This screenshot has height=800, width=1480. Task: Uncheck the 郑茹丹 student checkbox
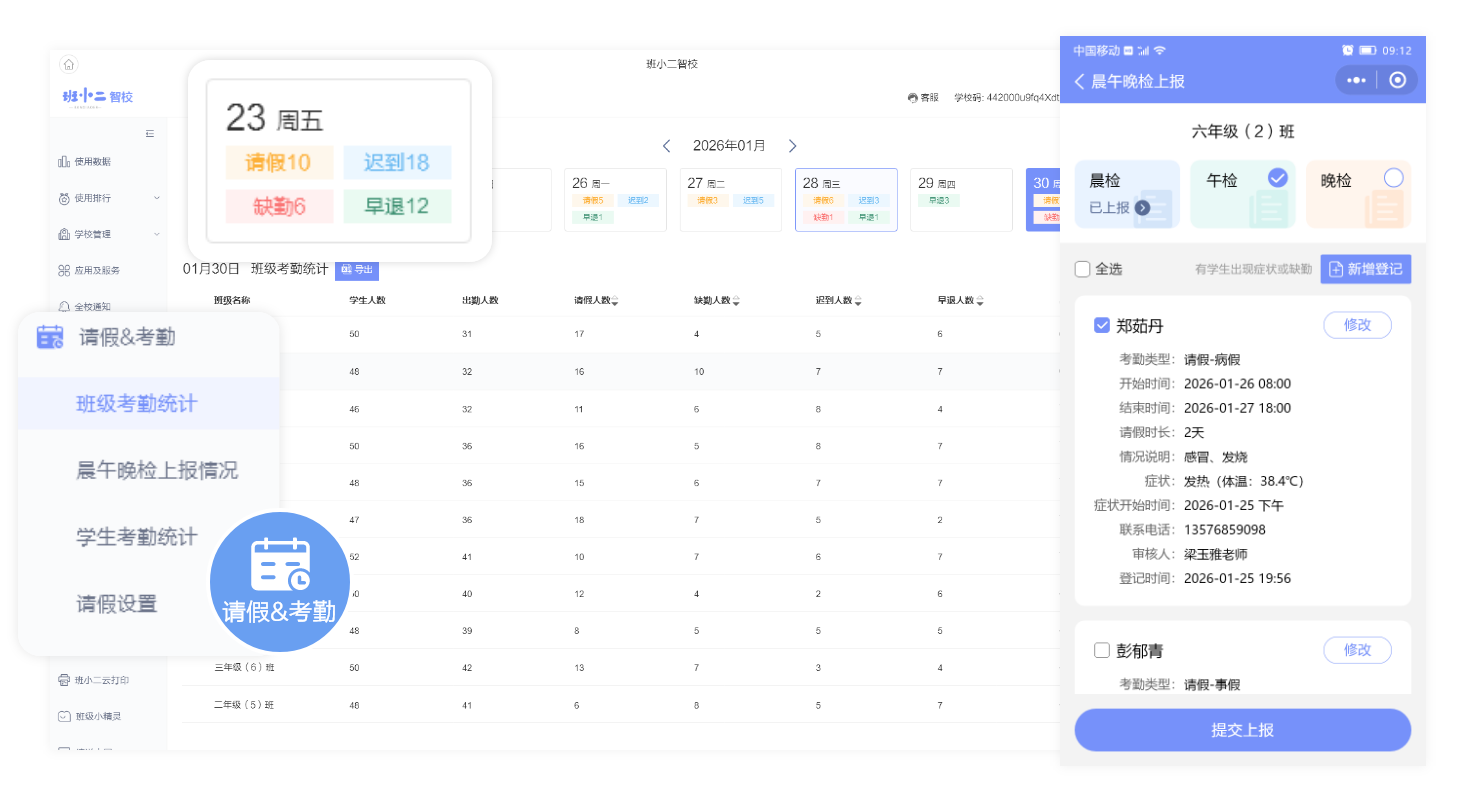(1102, 325)
